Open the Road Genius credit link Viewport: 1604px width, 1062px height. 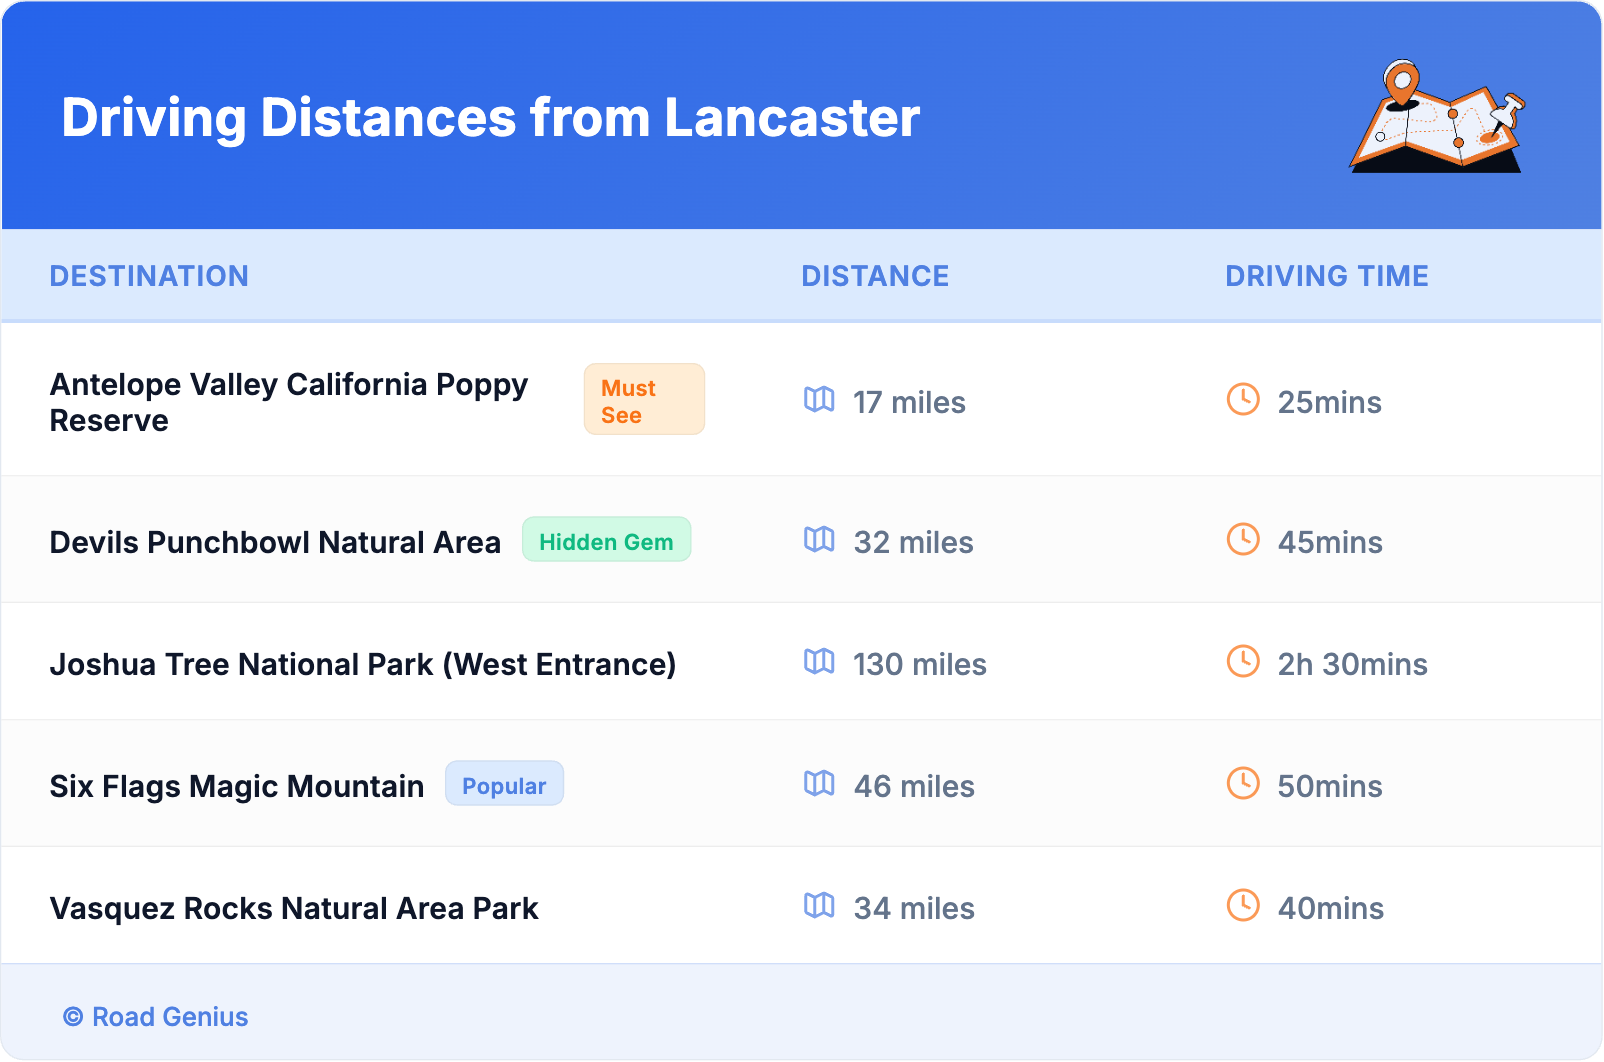tap(156, 1017)
